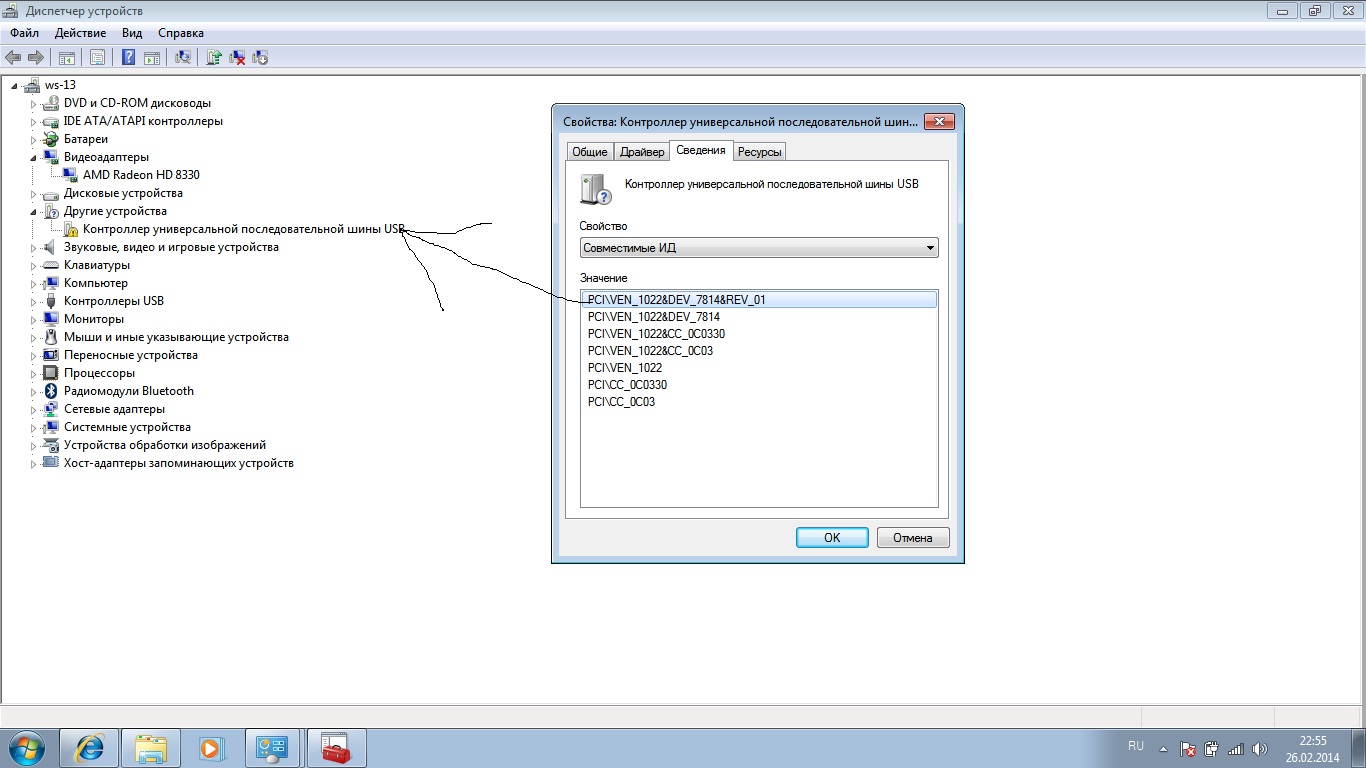Open the Свойство dropdown showing Совместимые ИД
Viewport: 1366px width, 768px height.
(x=759, y=247)
